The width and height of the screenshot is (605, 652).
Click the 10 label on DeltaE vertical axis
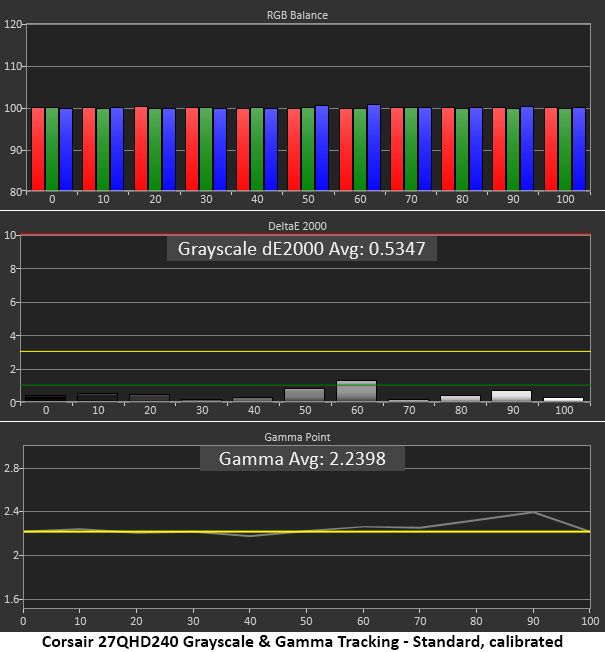(x=10, y=235)
